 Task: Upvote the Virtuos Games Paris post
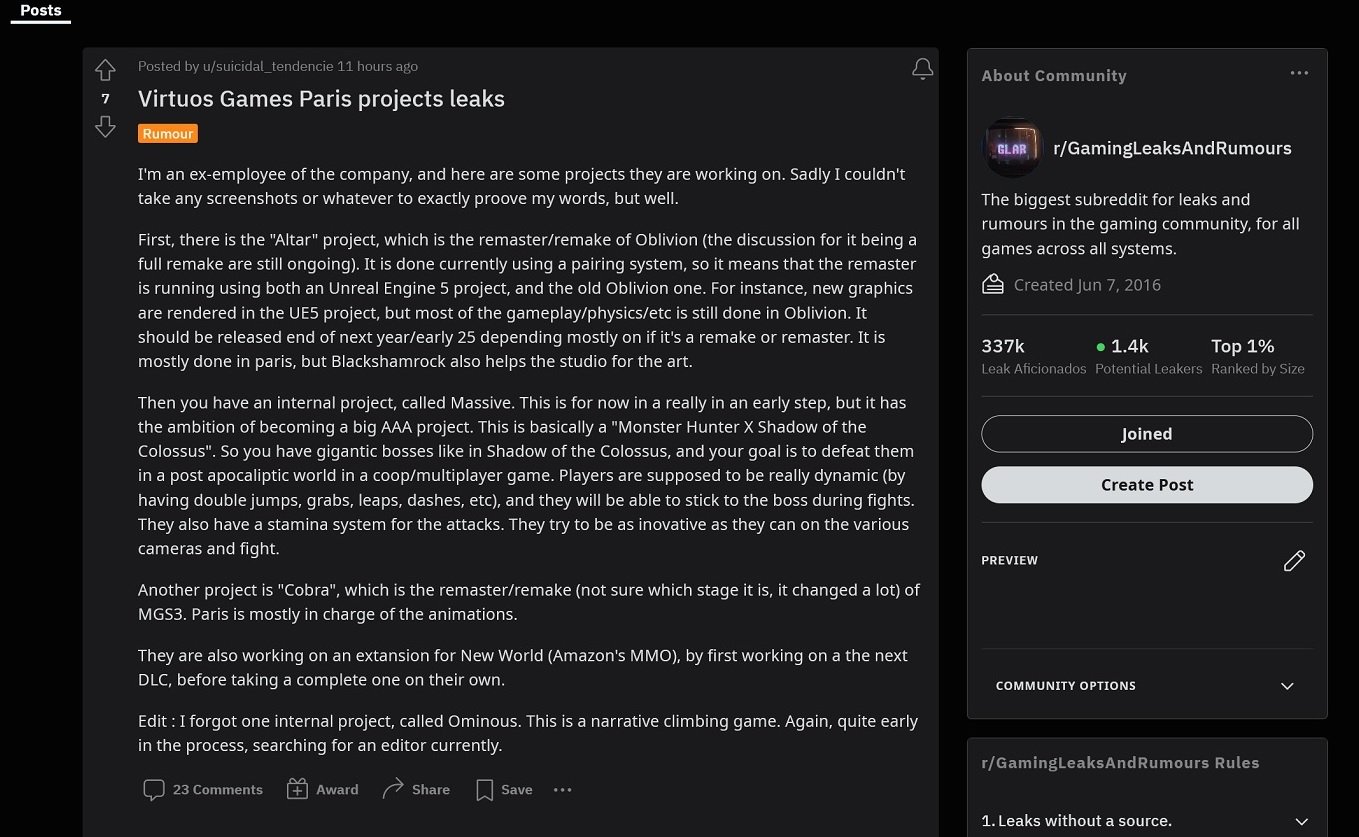tap(105, 70)
